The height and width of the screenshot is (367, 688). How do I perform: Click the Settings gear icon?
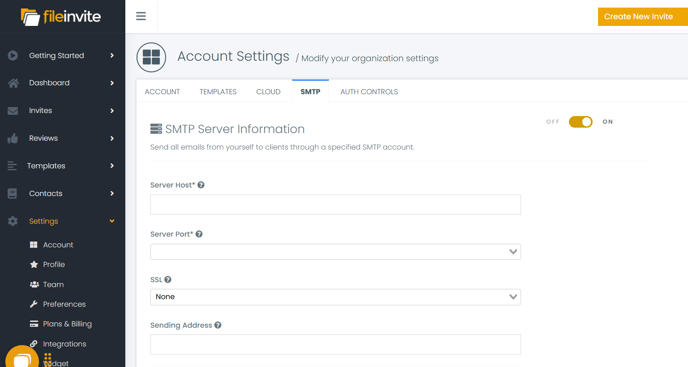pos(13,221)
